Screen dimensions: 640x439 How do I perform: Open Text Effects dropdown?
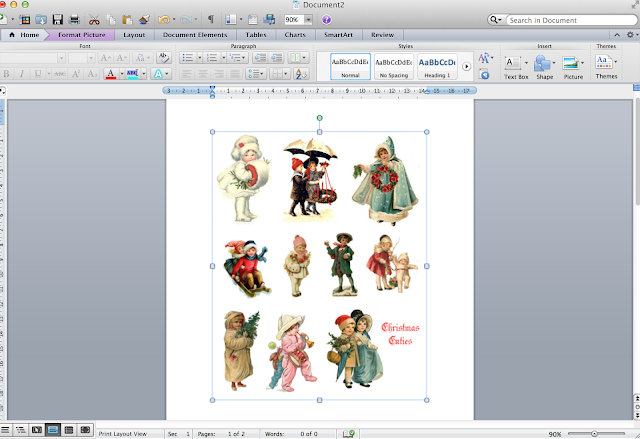pyautogui.click(x=160, y=74)
